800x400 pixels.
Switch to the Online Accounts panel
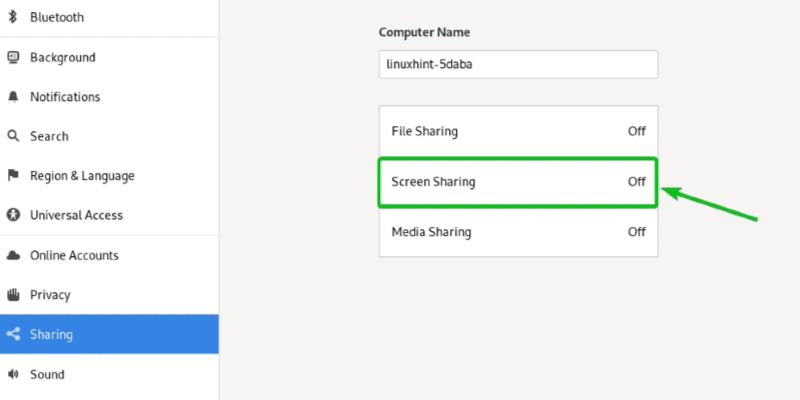74,255
